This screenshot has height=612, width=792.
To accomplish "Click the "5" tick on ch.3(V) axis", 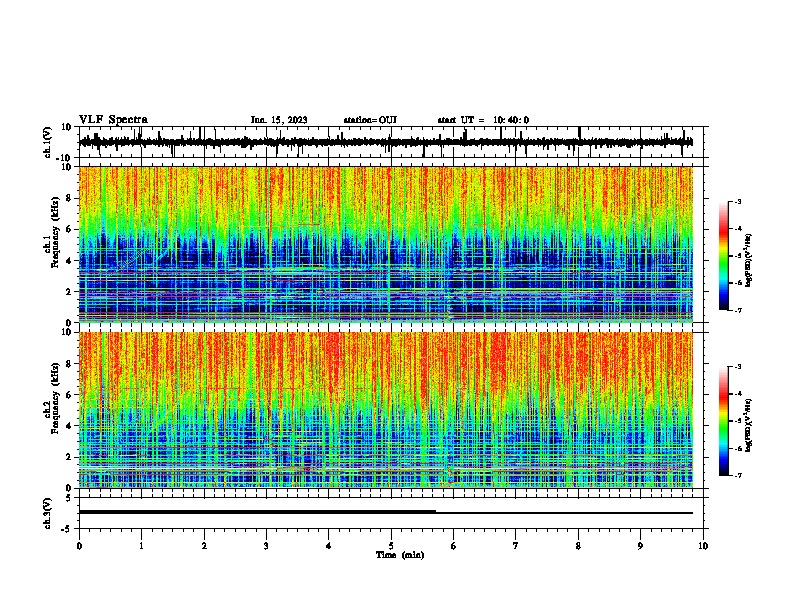I will 69,498.
